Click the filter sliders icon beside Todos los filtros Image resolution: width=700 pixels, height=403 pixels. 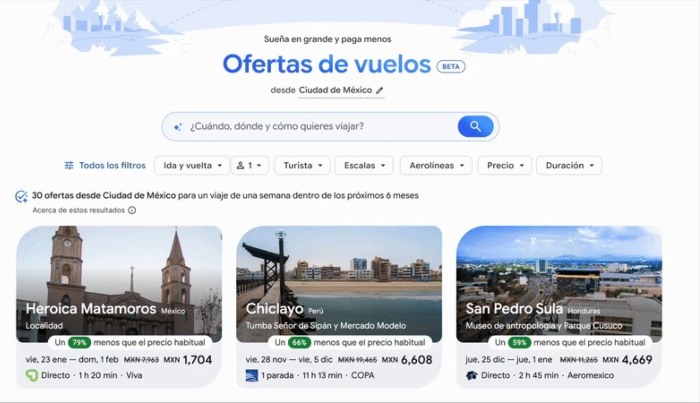coord(69,165)
